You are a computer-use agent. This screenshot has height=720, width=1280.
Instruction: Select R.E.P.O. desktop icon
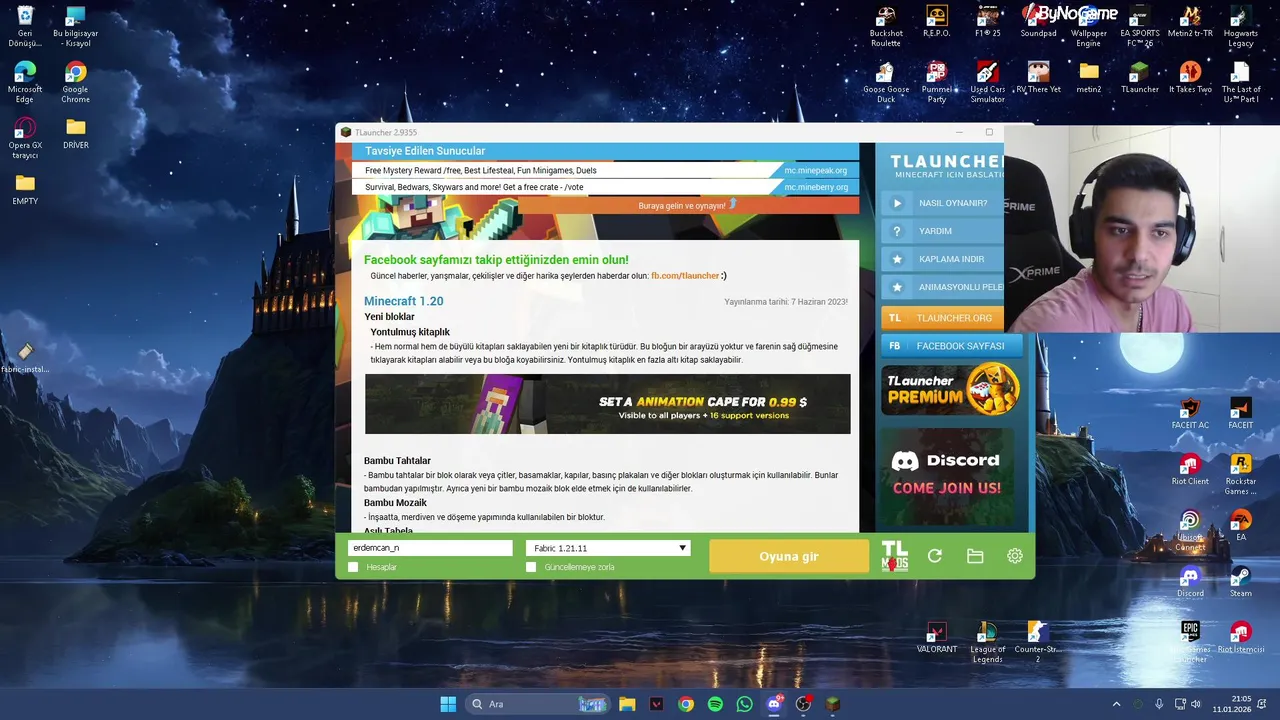pyautogui.click(x=936, y=22)
